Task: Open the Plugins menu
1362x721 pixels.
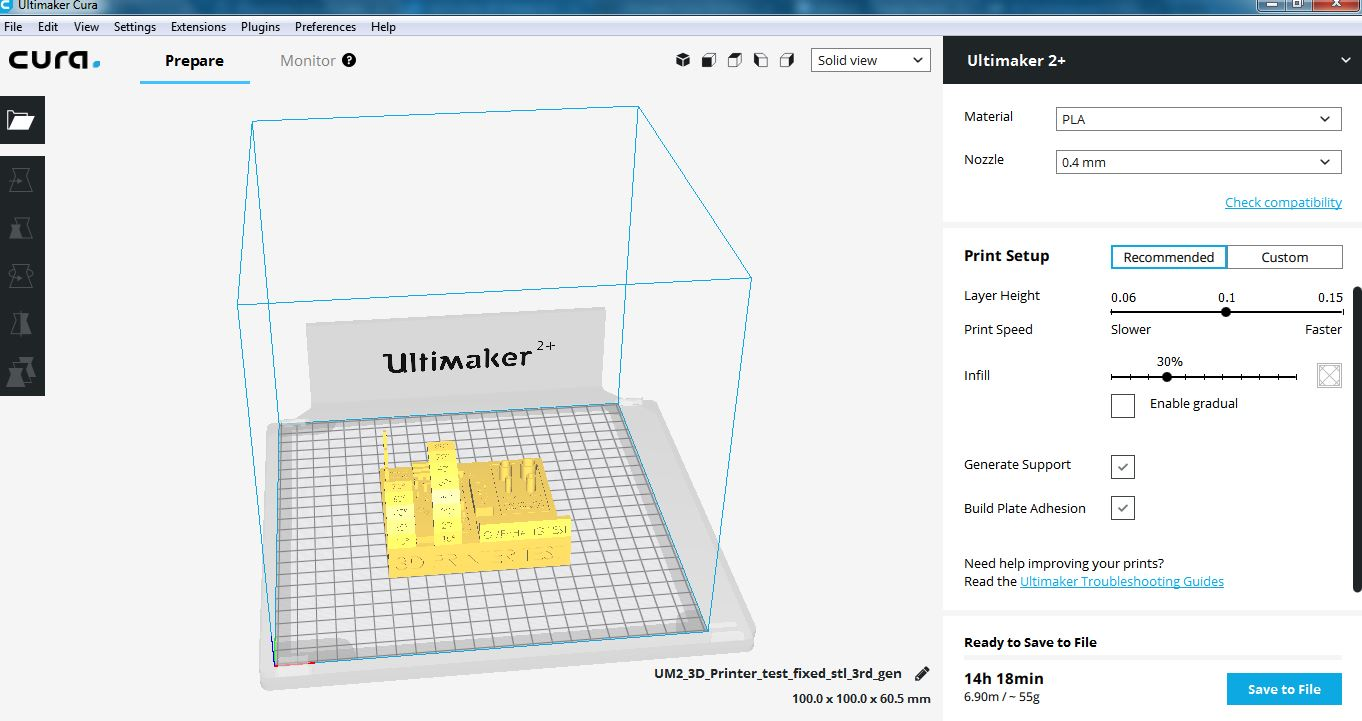Action: pyautogui.click(x=260, y=27)
